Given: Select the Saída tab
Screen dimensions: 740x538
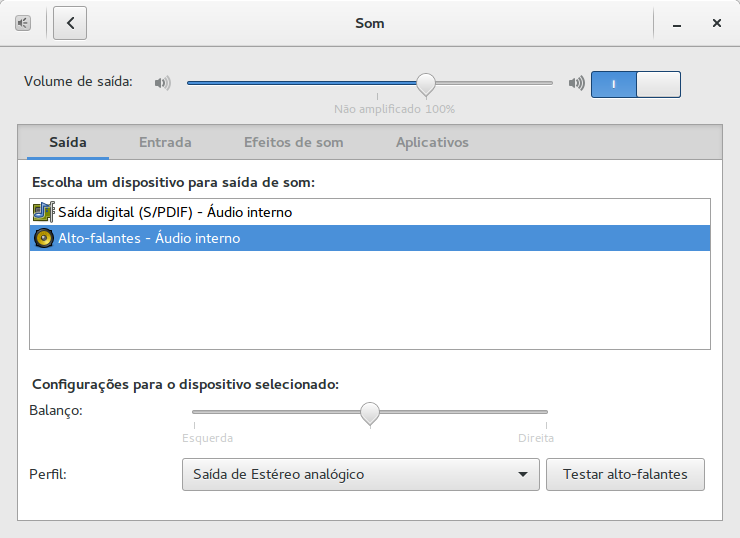Looking at the screenshot, I should [68, 143].
